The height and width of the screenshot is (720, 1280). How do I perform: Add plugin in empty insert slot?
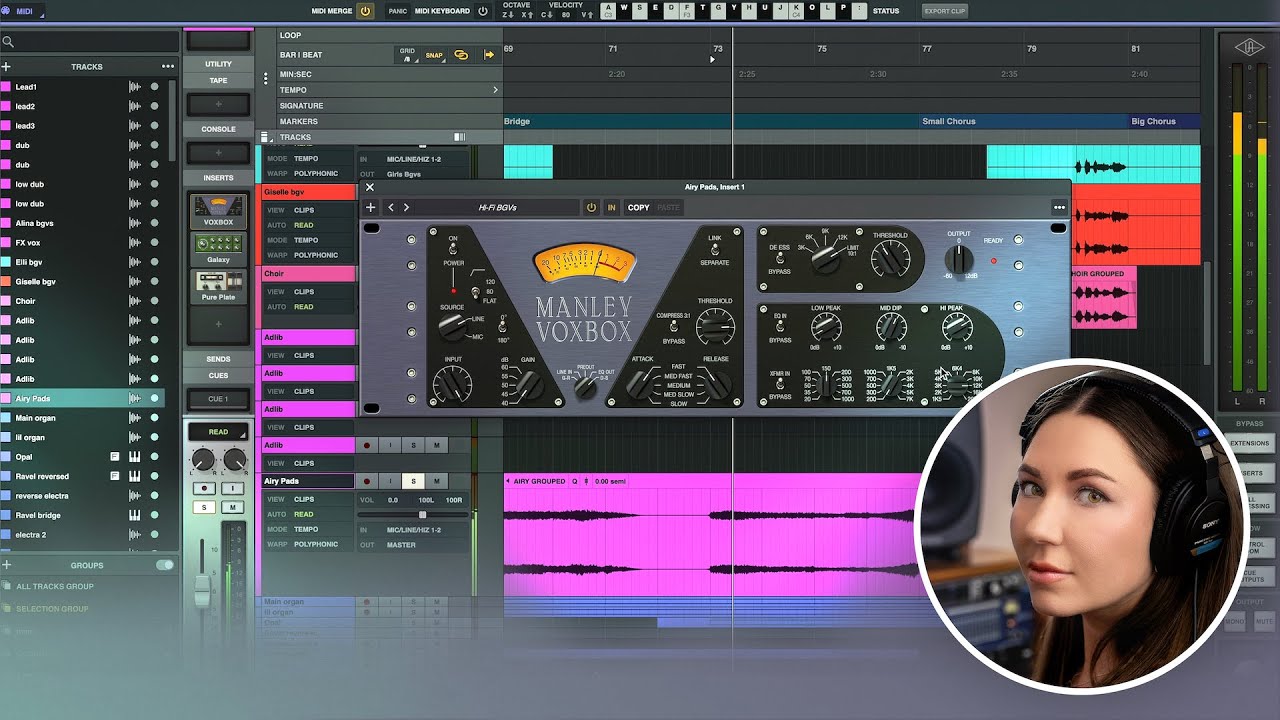coord(218,324)
